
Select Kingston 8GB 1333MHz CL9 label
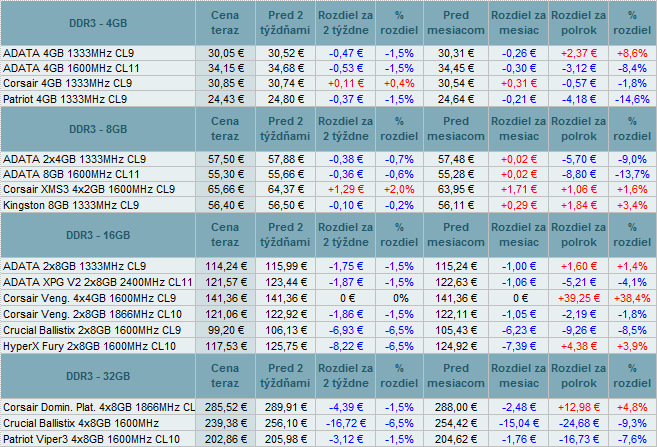71,205
